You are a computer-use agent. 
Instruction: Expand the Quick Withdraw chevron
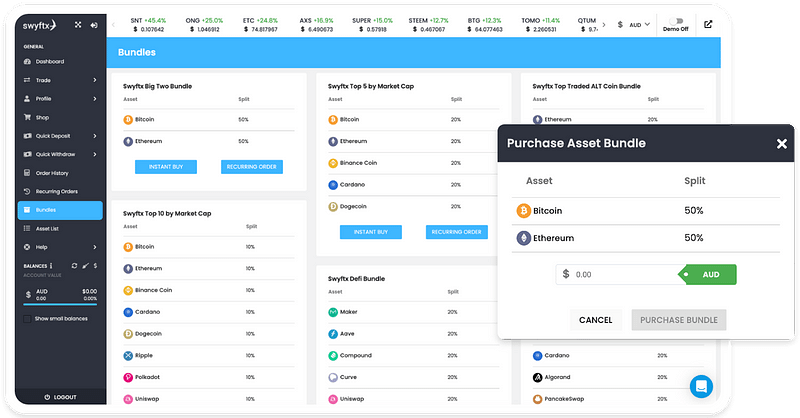point(95,154)
